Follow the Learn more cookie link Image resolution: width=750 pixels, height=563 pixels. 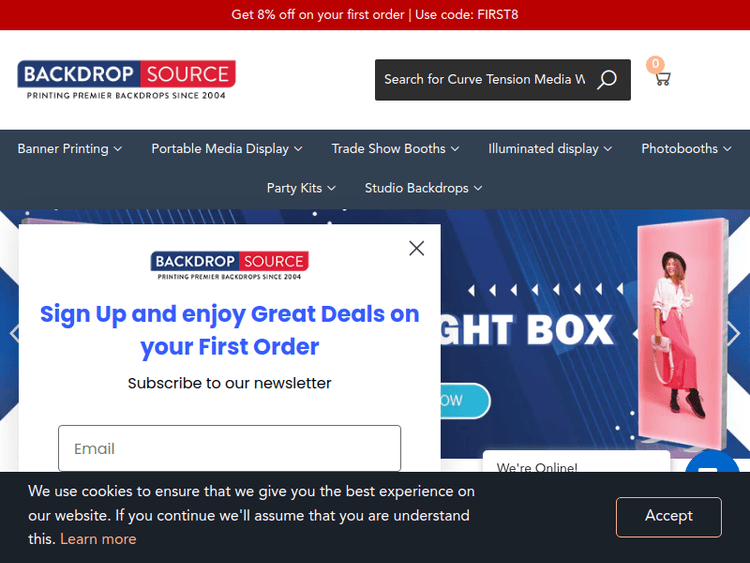(98, 539)
